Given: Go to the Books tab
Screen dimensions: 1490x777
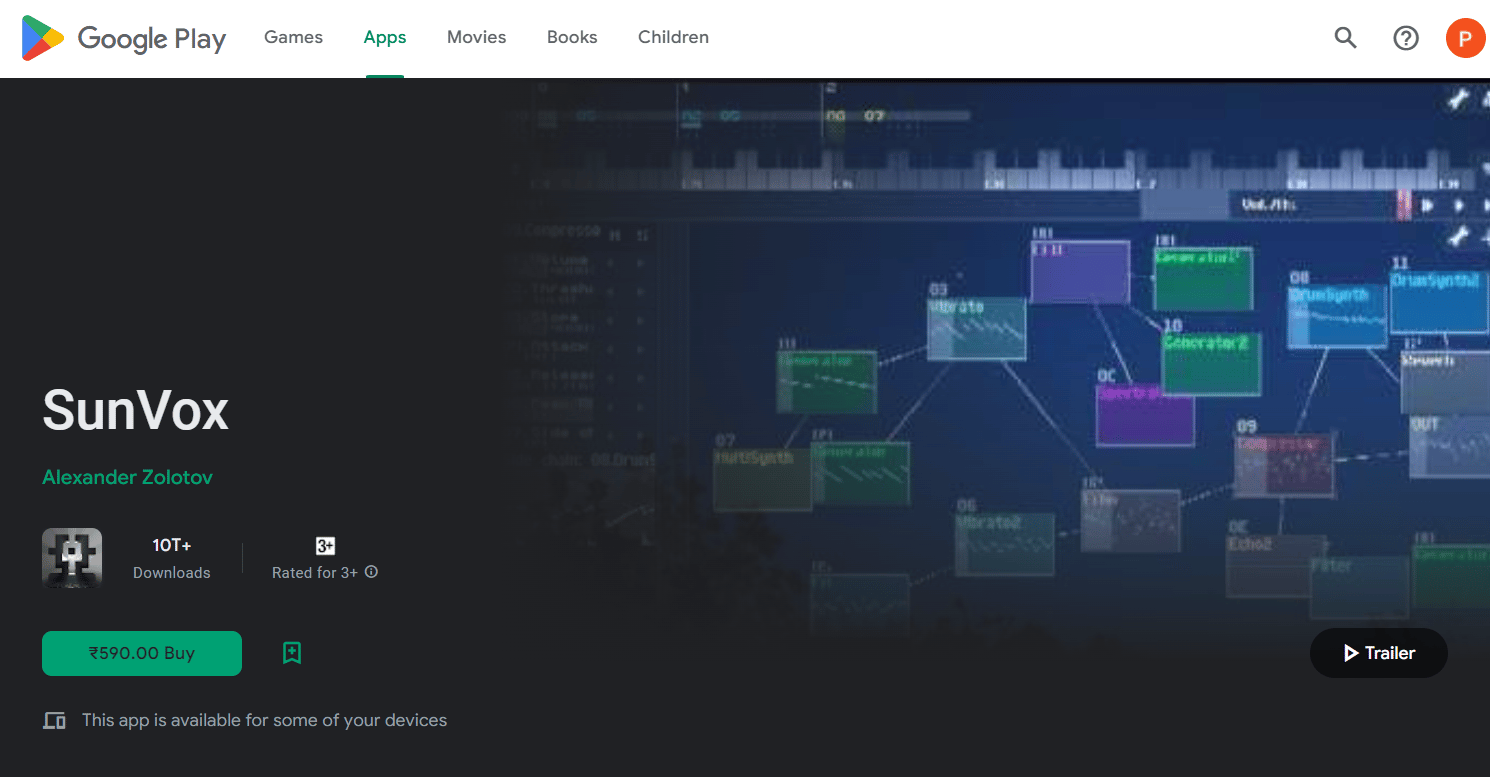Looking at the screenshot, I should click(572, 38).
